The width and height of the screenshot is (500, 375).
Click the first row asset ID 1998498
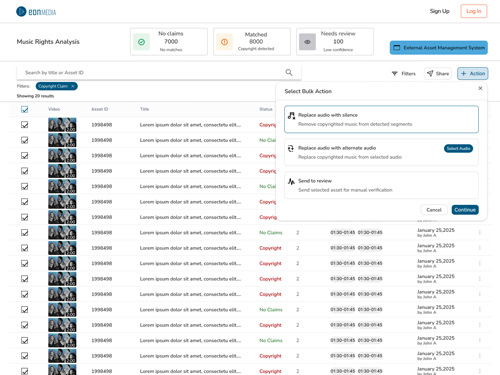coord(102,125)
